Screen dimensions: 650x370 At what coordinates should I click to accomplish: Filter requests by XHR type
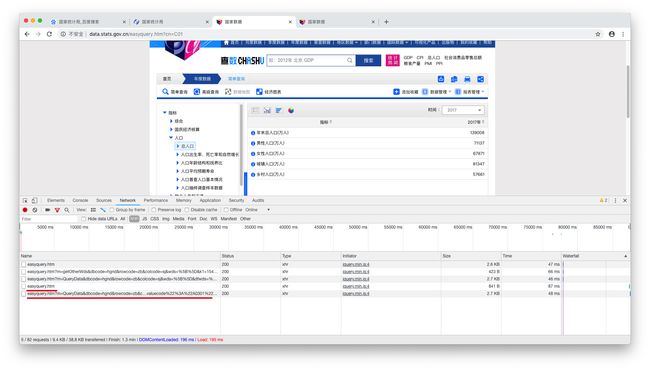pyautogui.click(x=134, y=219)
